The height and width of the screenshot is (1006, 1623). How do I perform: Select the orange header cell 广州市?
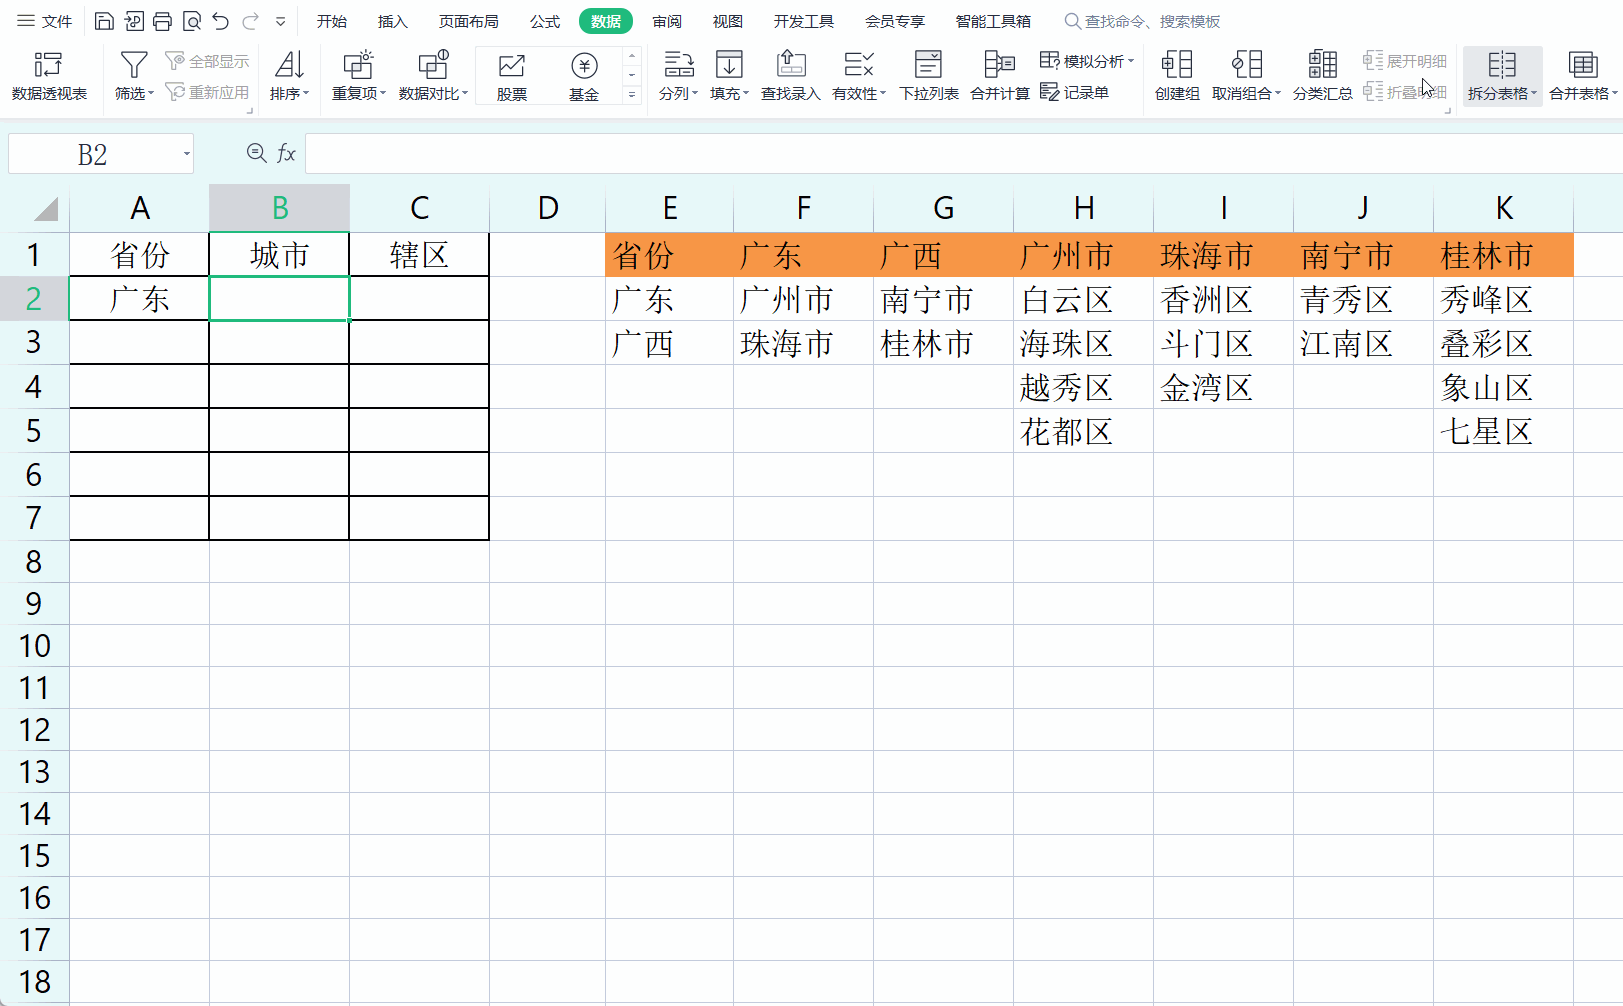tap(1083, 255)
